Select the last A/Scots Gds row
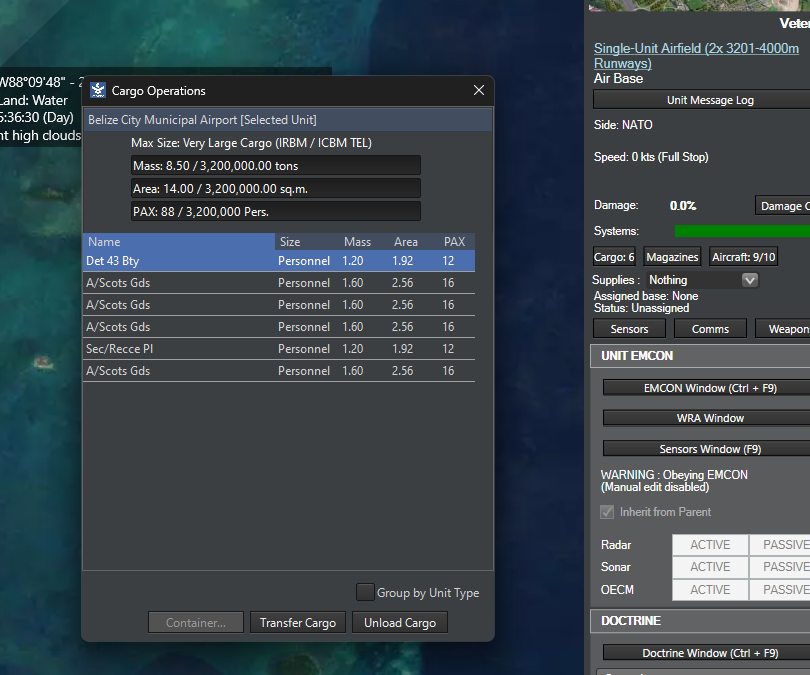Screen dimensions: 810x675 tap(279, 371)
